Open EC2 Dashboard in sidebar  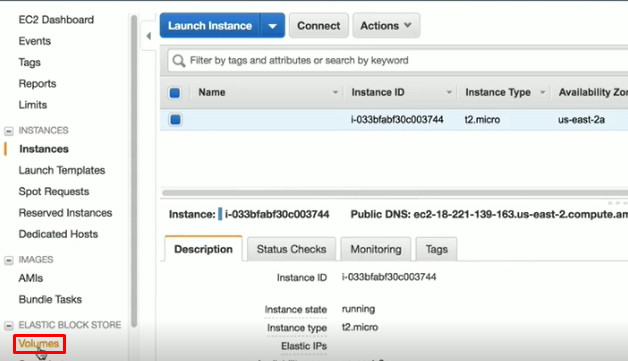pyautogui.click(x=56, y=20)
